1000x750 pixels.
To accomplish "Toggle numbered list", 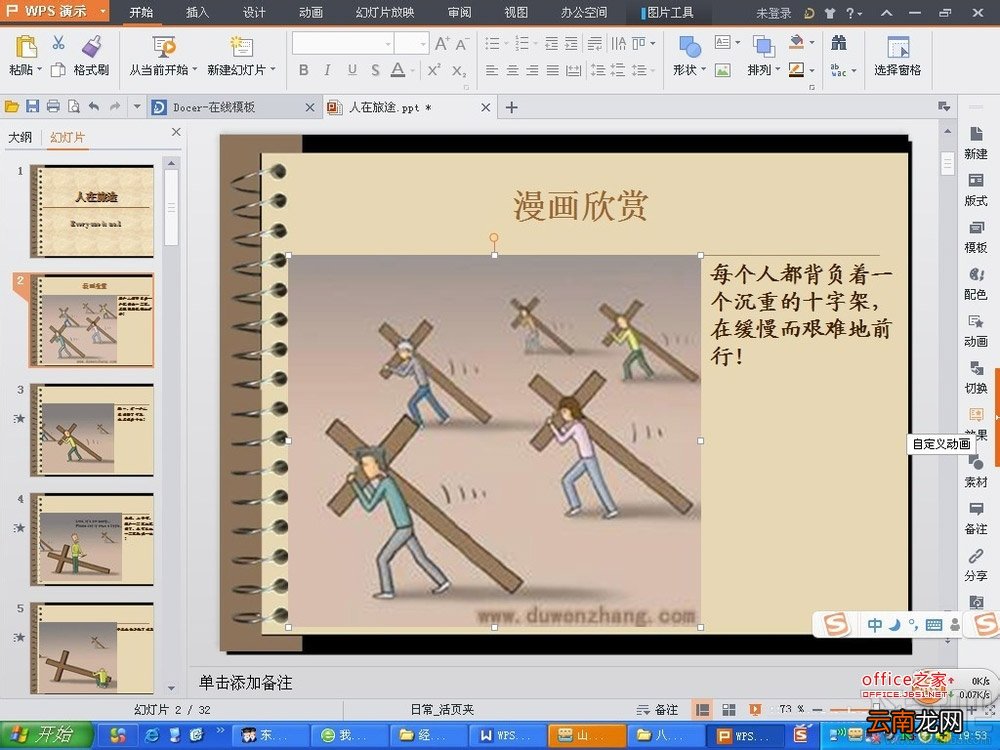I will click(x=522, y=43).
